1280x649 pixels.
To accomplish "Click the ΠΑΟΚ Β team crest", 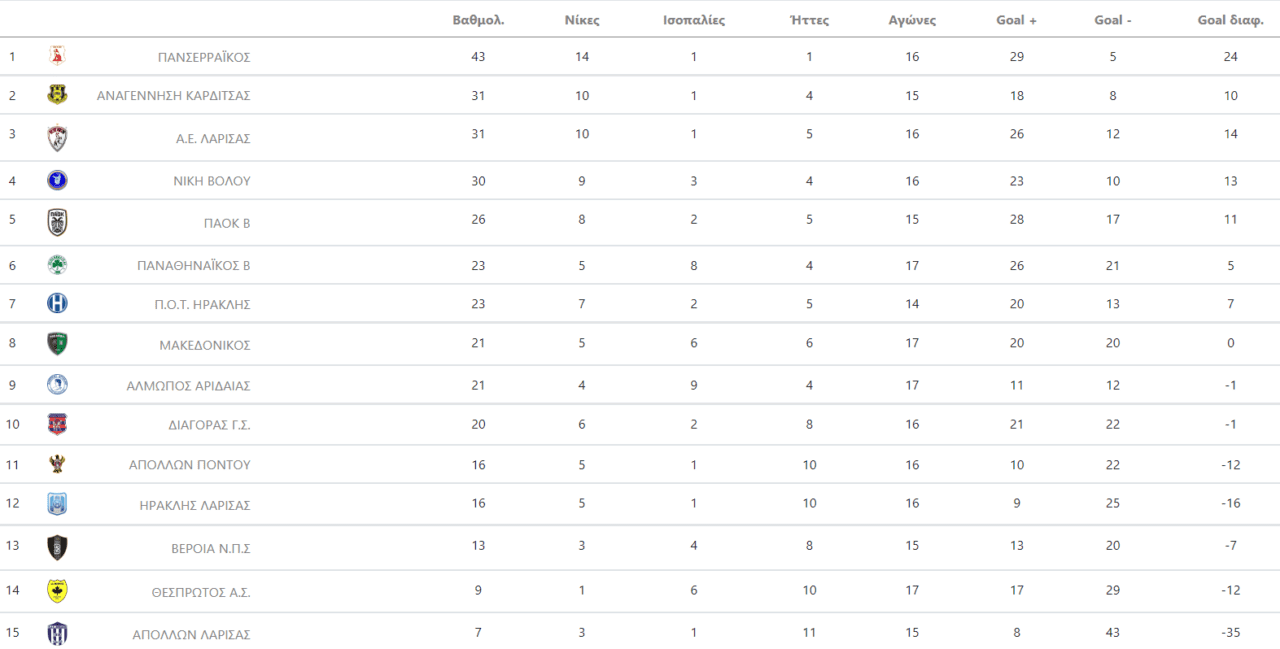I will pyautogui.click(x=57, y=222).
